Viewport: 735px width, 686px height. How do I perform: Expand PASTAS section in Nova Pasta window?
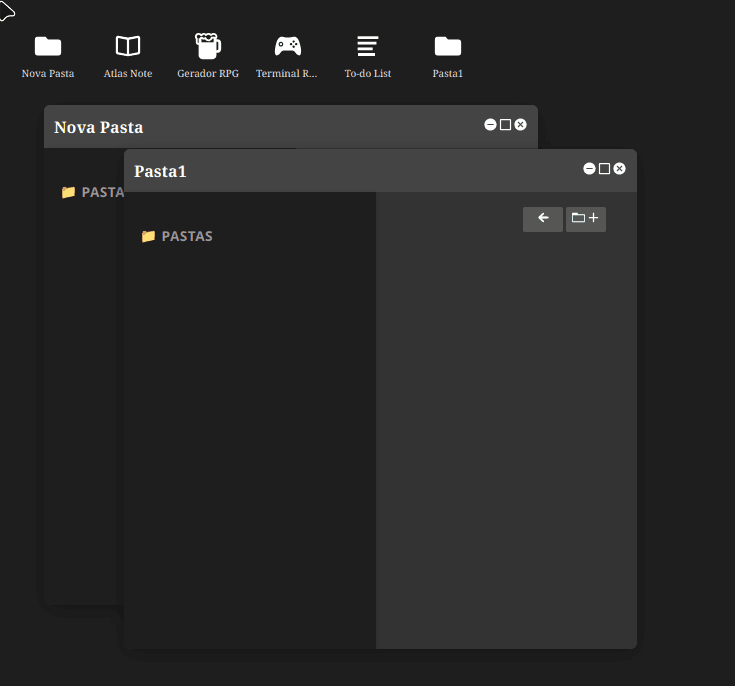pos(92,192)
